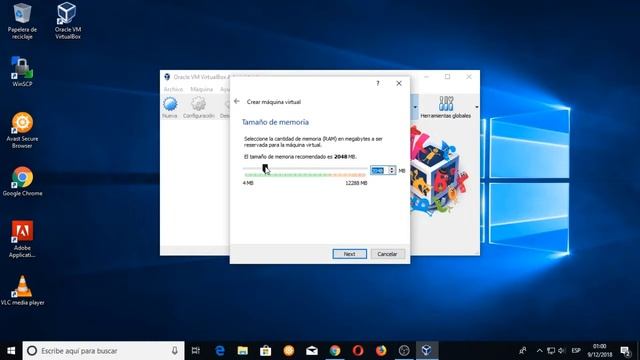This screenshot has height=360, width=640.
Task: Close the Crear máquina virtual dialog
Action: 399,83
